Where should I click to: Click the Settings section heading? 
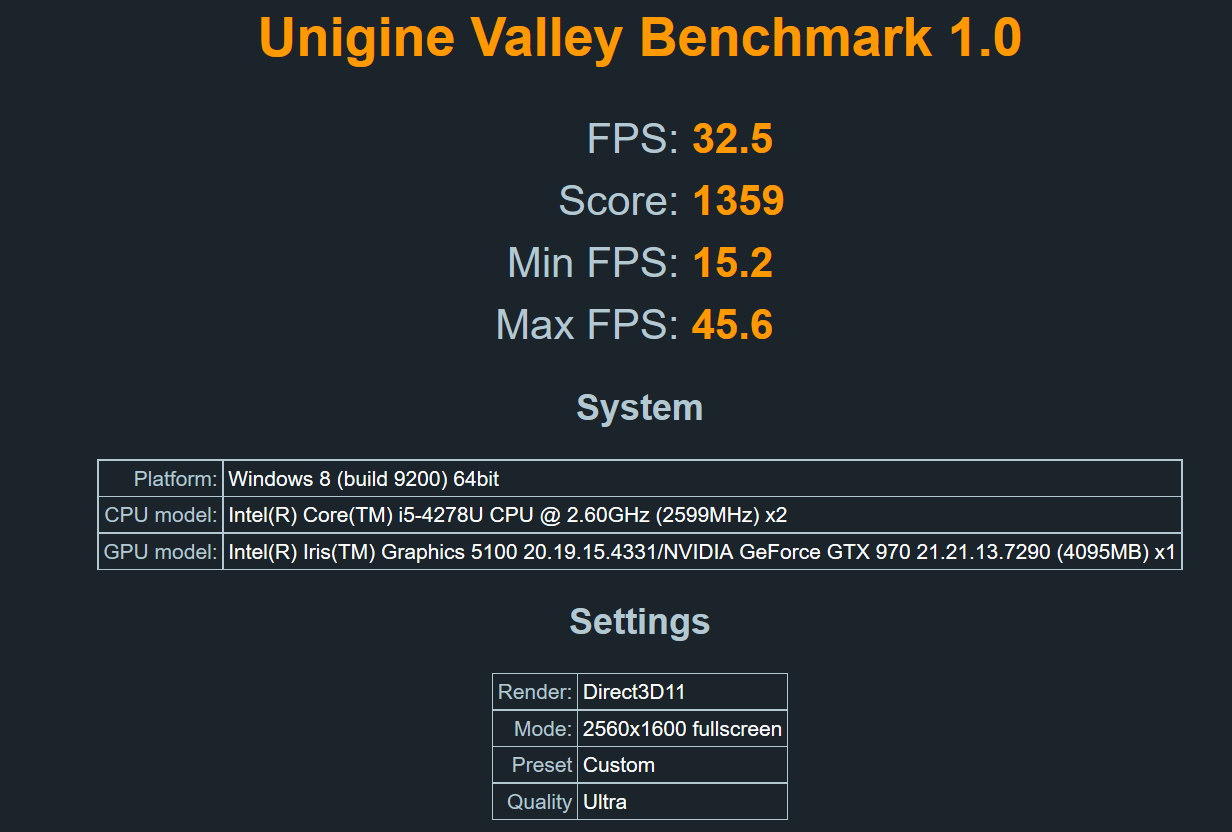coord(640,621)
